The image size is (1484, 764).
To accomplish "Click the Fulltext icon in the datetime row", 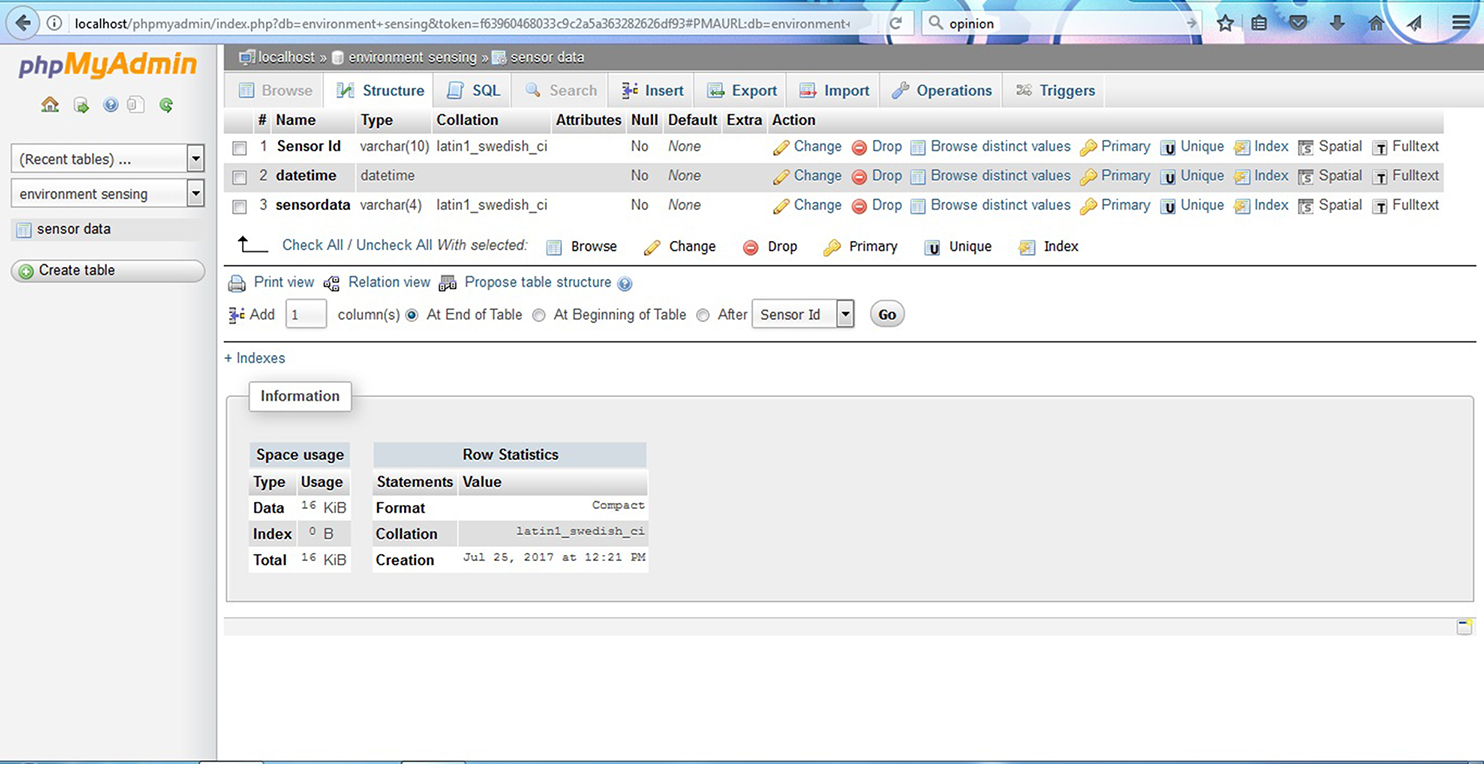I will (x=1380, y=177).
